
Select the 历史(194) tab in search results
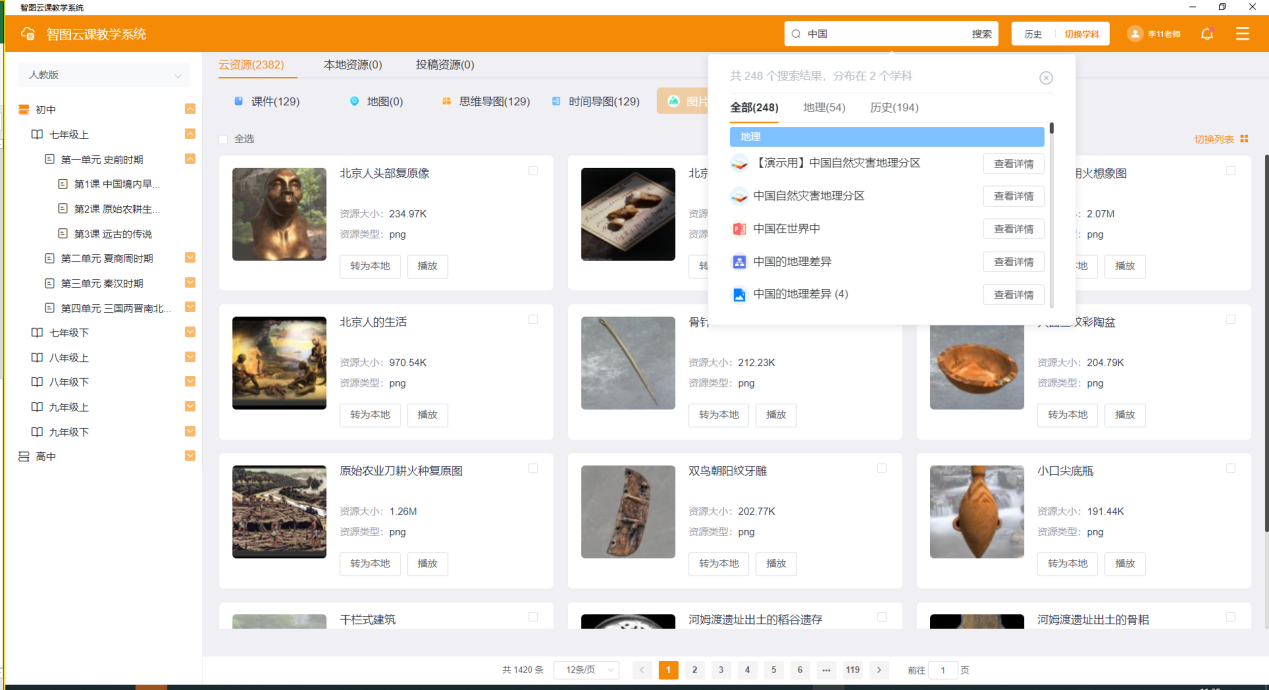click(x=893, y=108)
